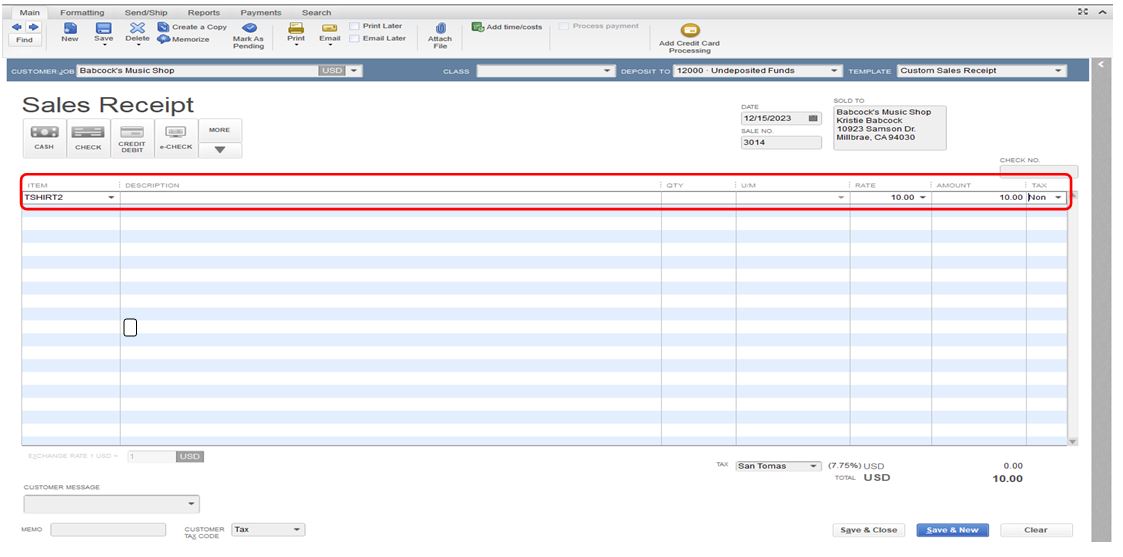1123x557 pixels.
Task: Open the Reports tab
Action: point(204,12)
